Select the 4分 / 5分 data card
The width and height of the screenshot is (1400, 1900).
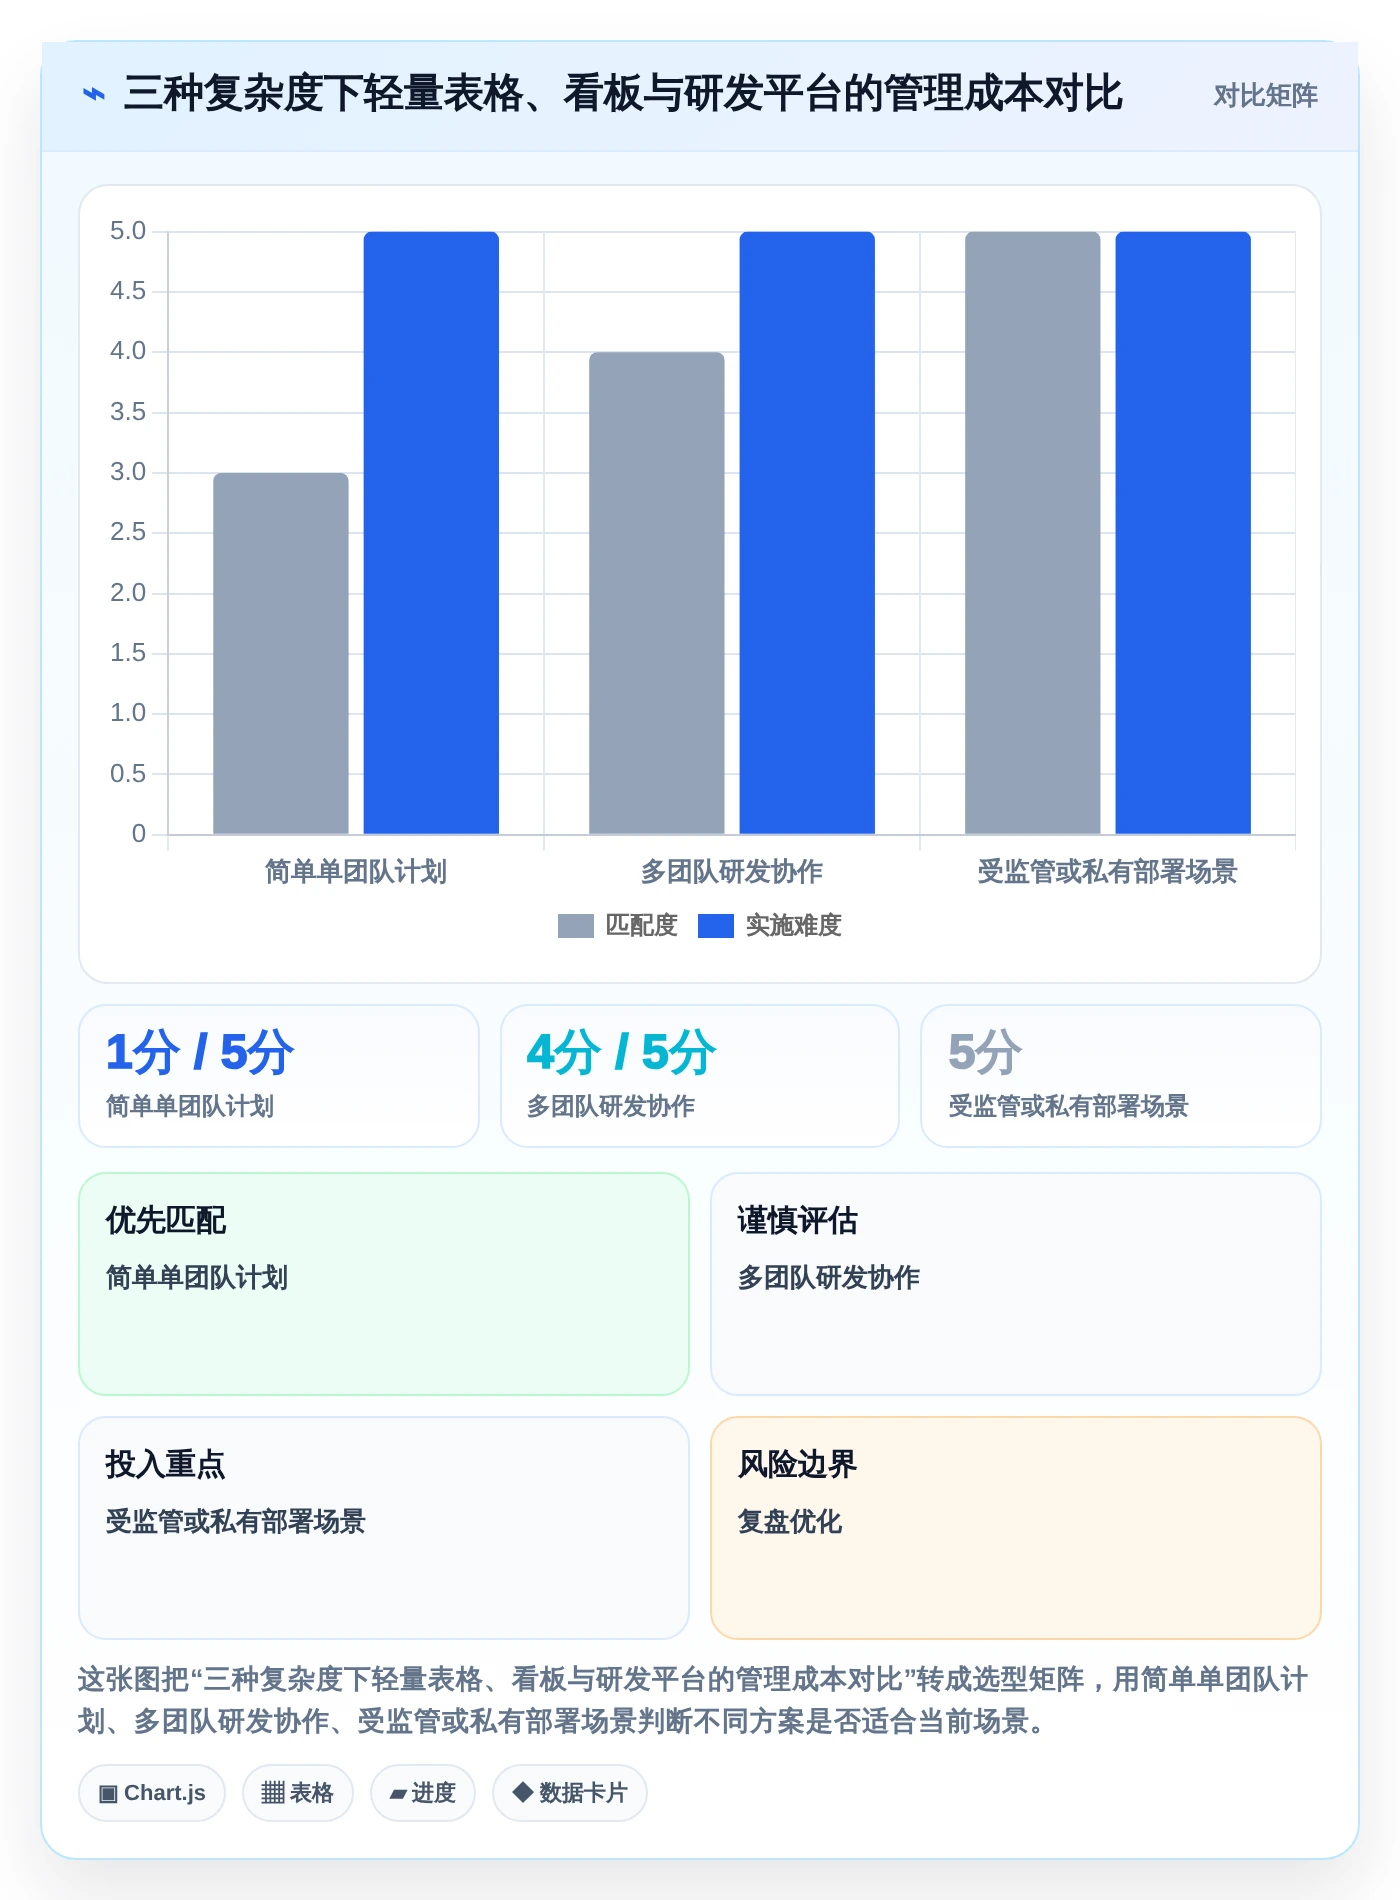pyautogui.click(x=700, y=1076)
